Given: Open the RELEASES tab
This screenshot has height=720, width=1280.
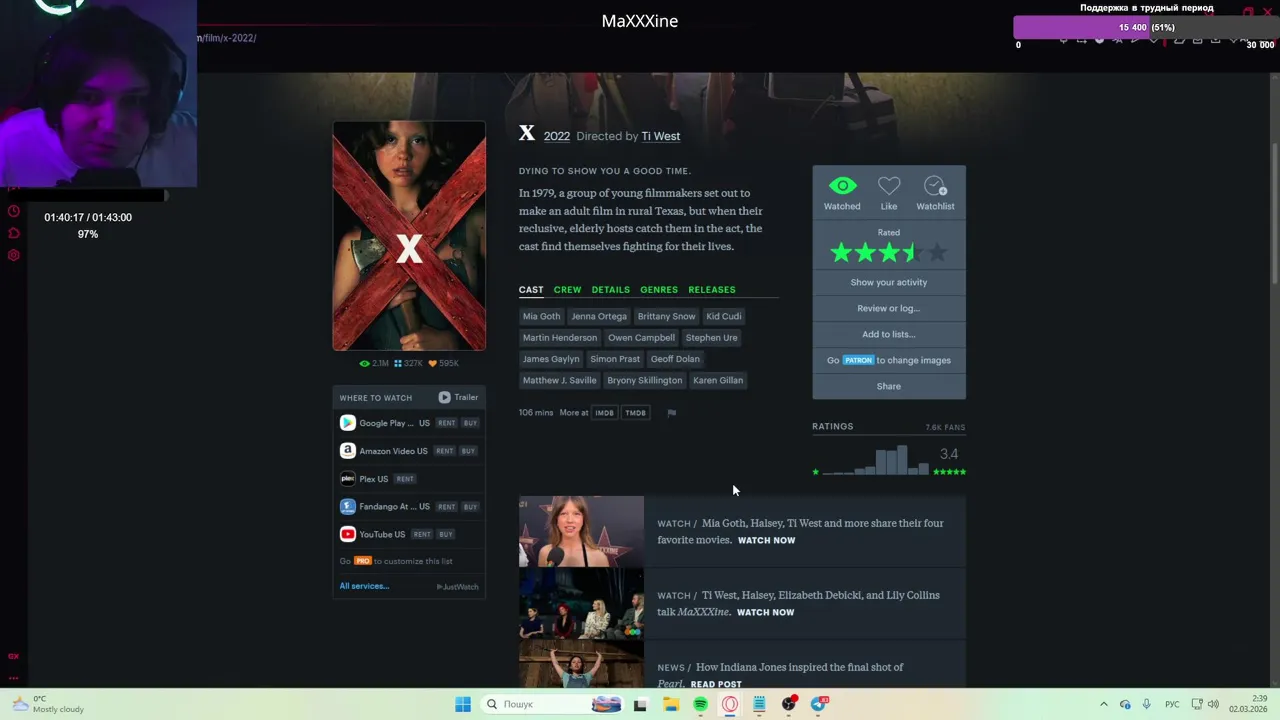Looking at the screenshot, I should pos(712,290).
